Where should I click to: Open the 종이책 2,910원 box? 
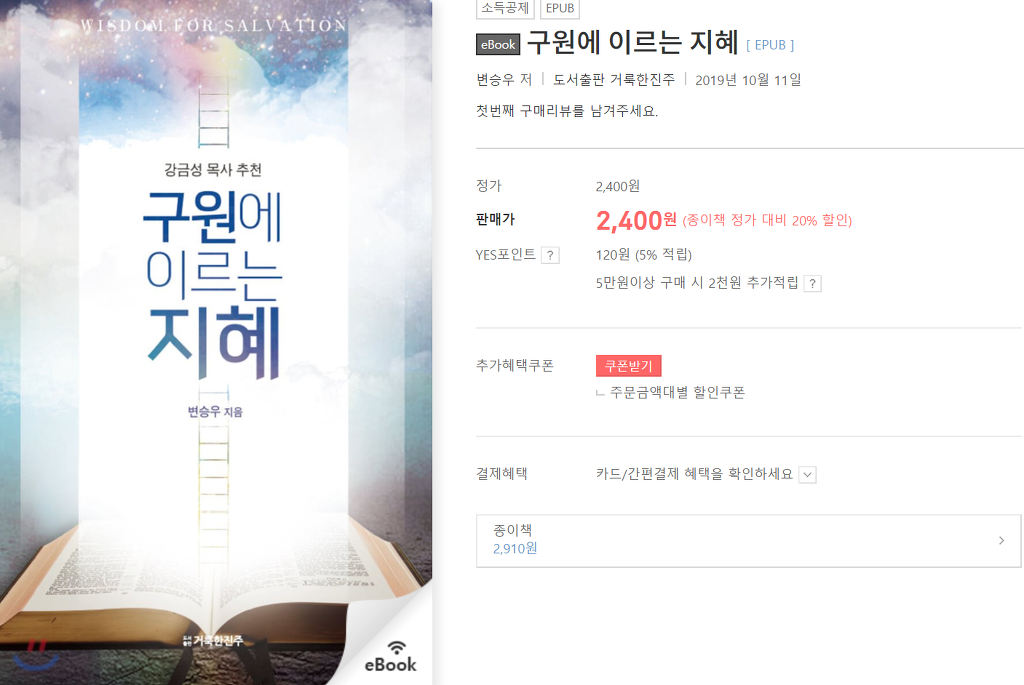748,541
